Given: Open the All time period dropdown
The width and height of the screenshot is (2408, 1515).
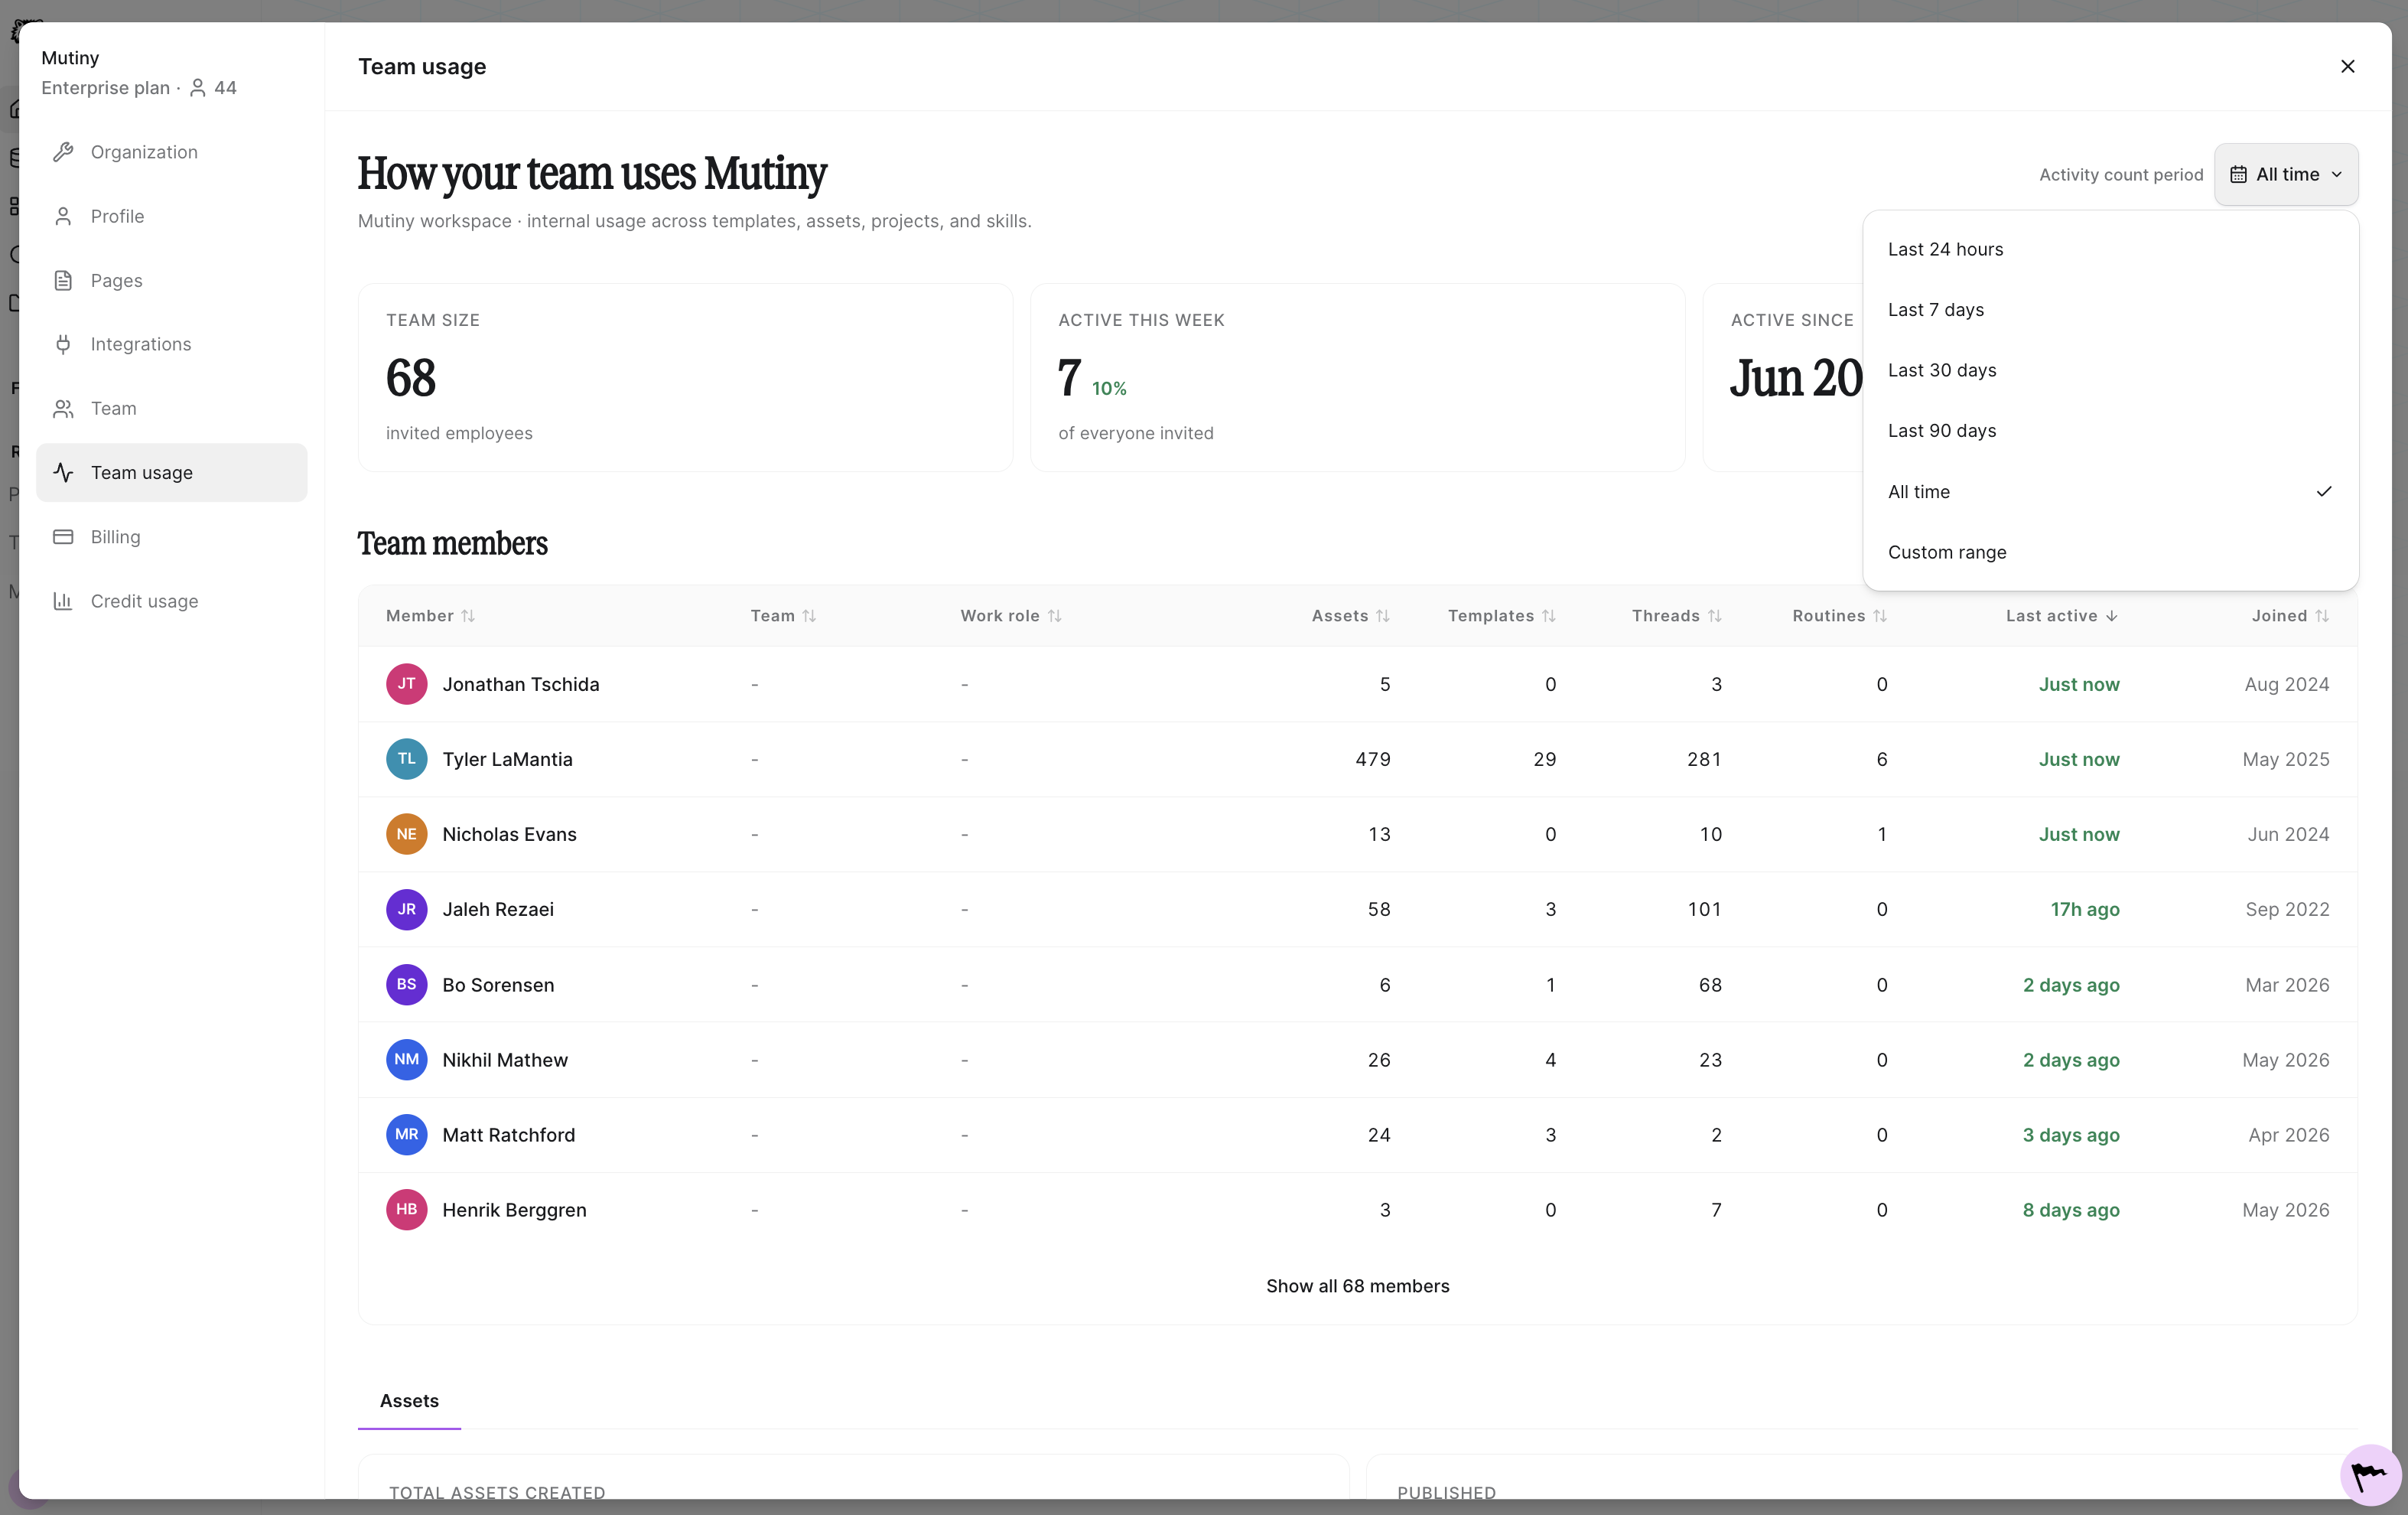Looking at the screenshot, I should pyautogui.click(x=2286, y=174).
